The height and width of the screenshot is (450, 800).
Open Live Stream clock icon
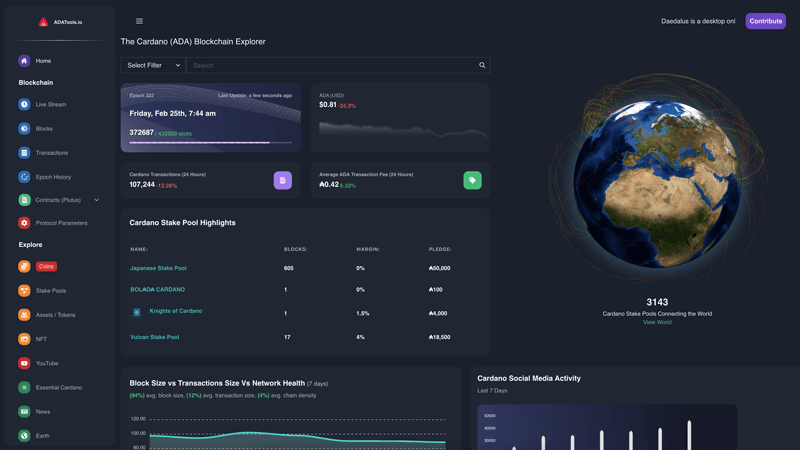click(24, 104)
